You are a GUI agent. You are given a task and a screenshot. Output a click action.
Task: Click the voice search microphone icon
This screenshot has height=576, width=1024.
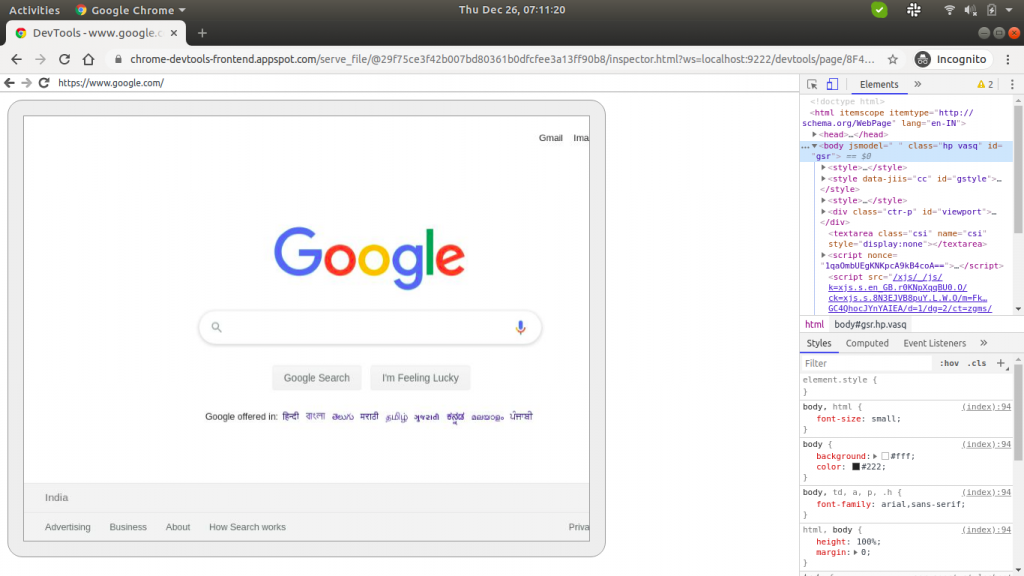click(x=519, y=327)
